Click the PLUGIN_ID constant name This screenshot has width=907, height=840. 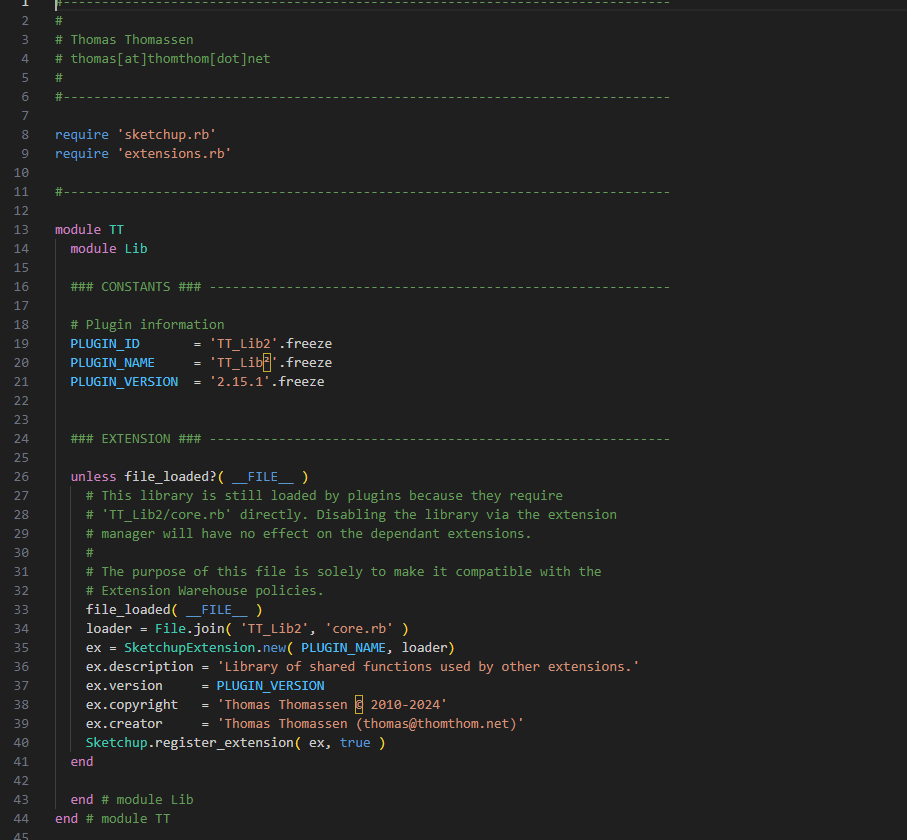105,343
